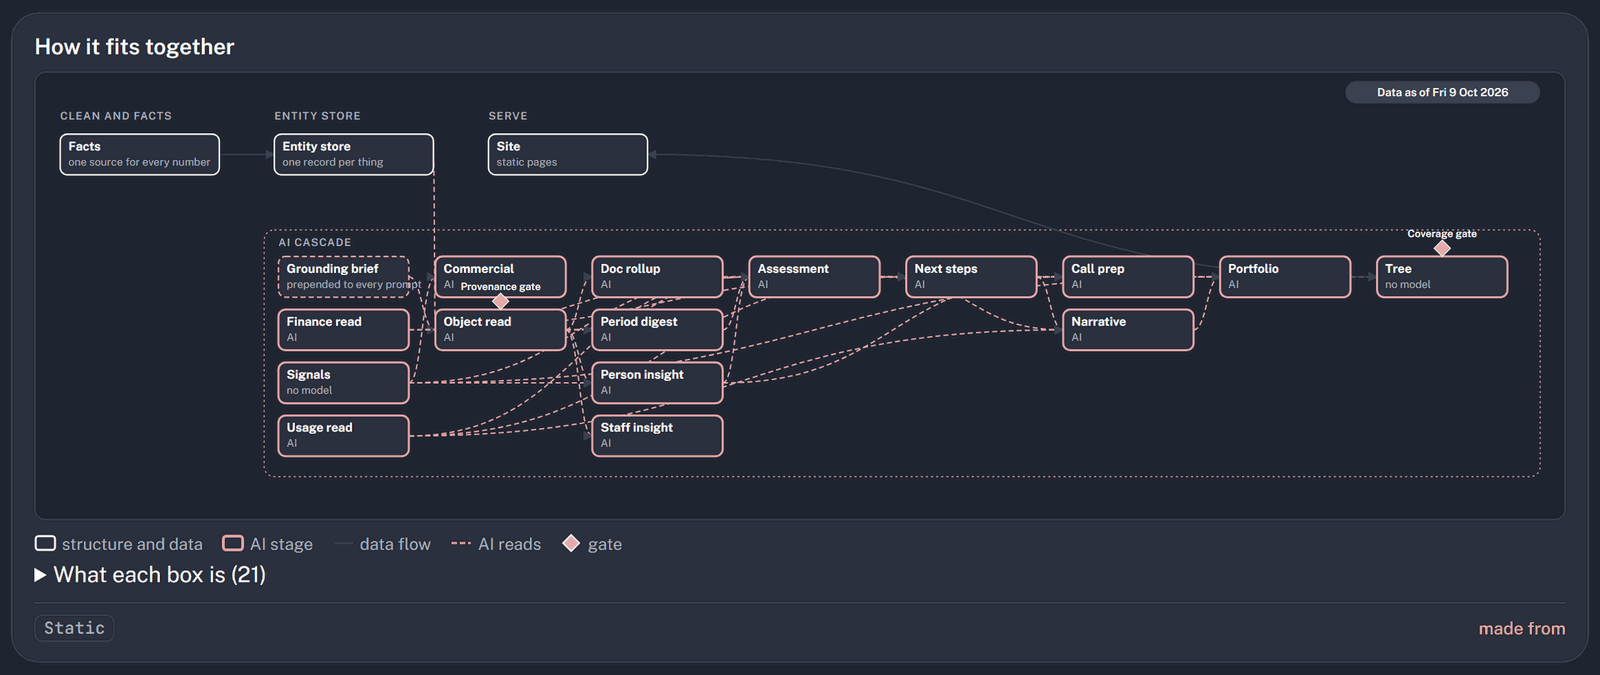Click the 'How it fits together' heading
Image resolution: width=1600 pixels, height=675 pixels.
[x=134, y=47]
